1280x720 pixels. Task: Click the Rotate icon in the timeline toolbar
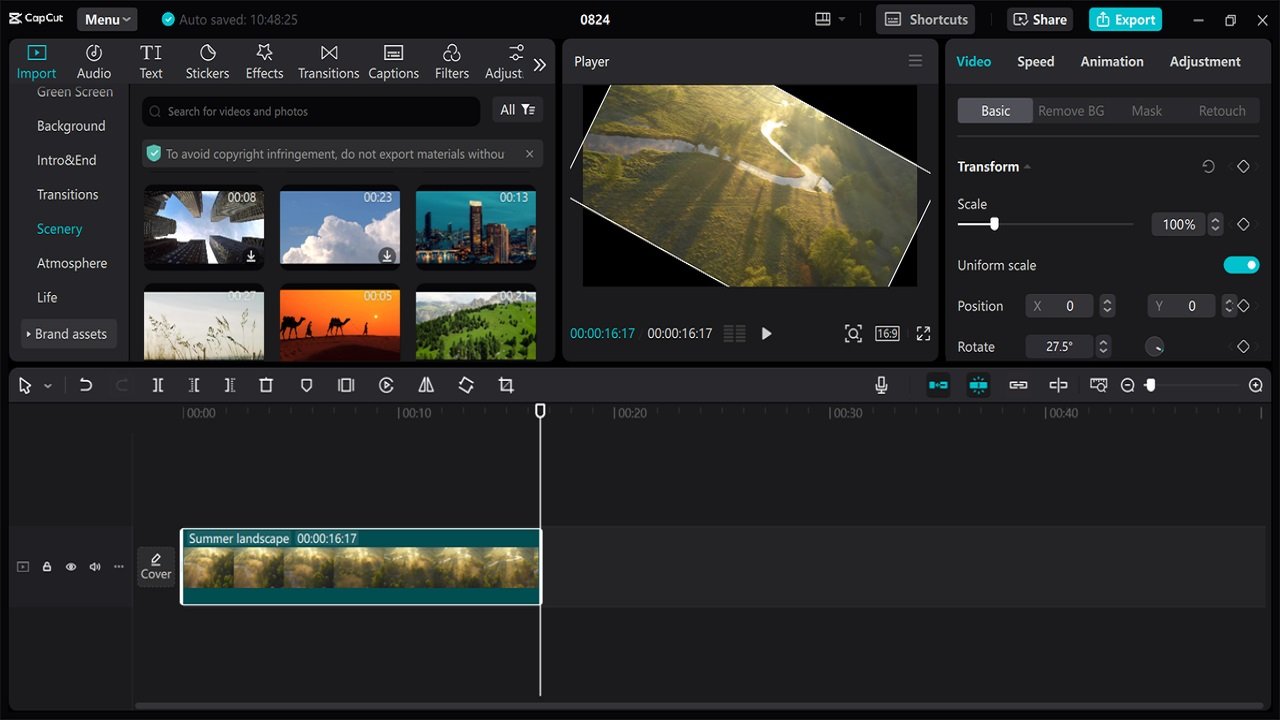[466, 385]
